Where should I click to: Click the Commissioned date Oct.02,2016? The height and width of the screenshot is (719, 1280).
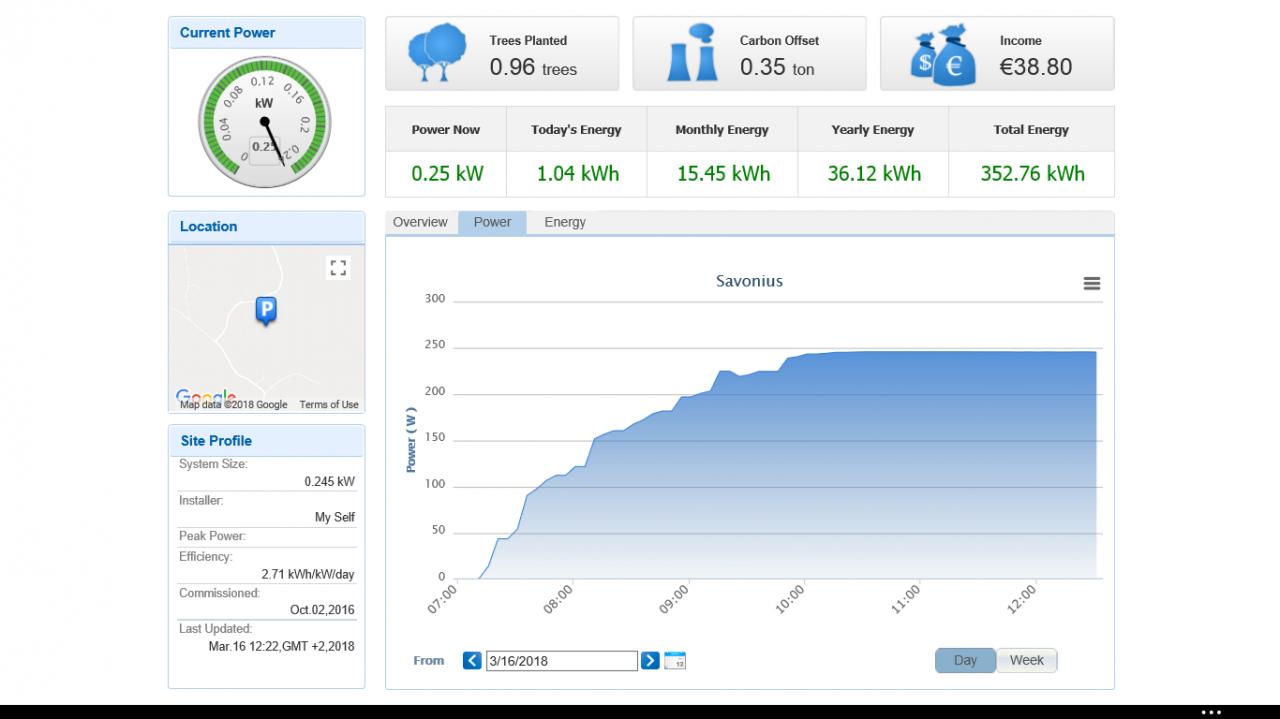coord(322,609)
